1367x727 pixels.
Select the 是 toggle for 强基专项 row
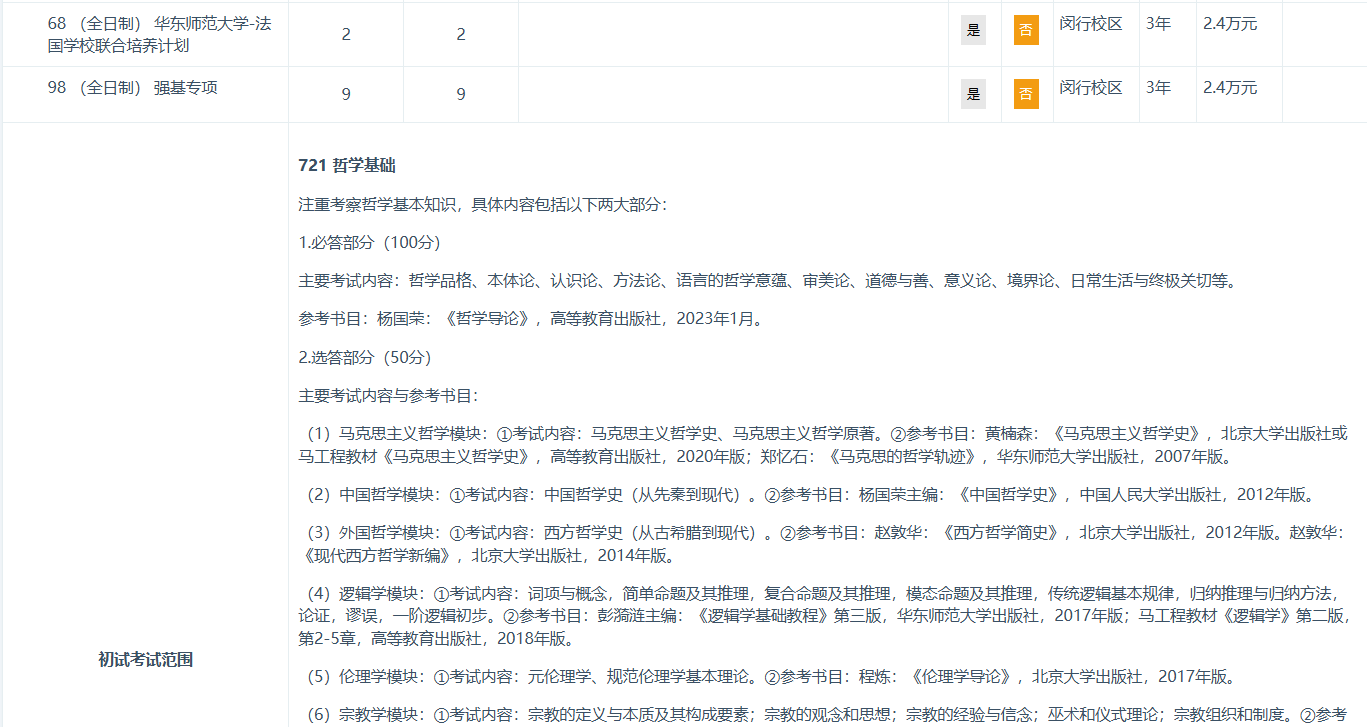tap(974, 93)
